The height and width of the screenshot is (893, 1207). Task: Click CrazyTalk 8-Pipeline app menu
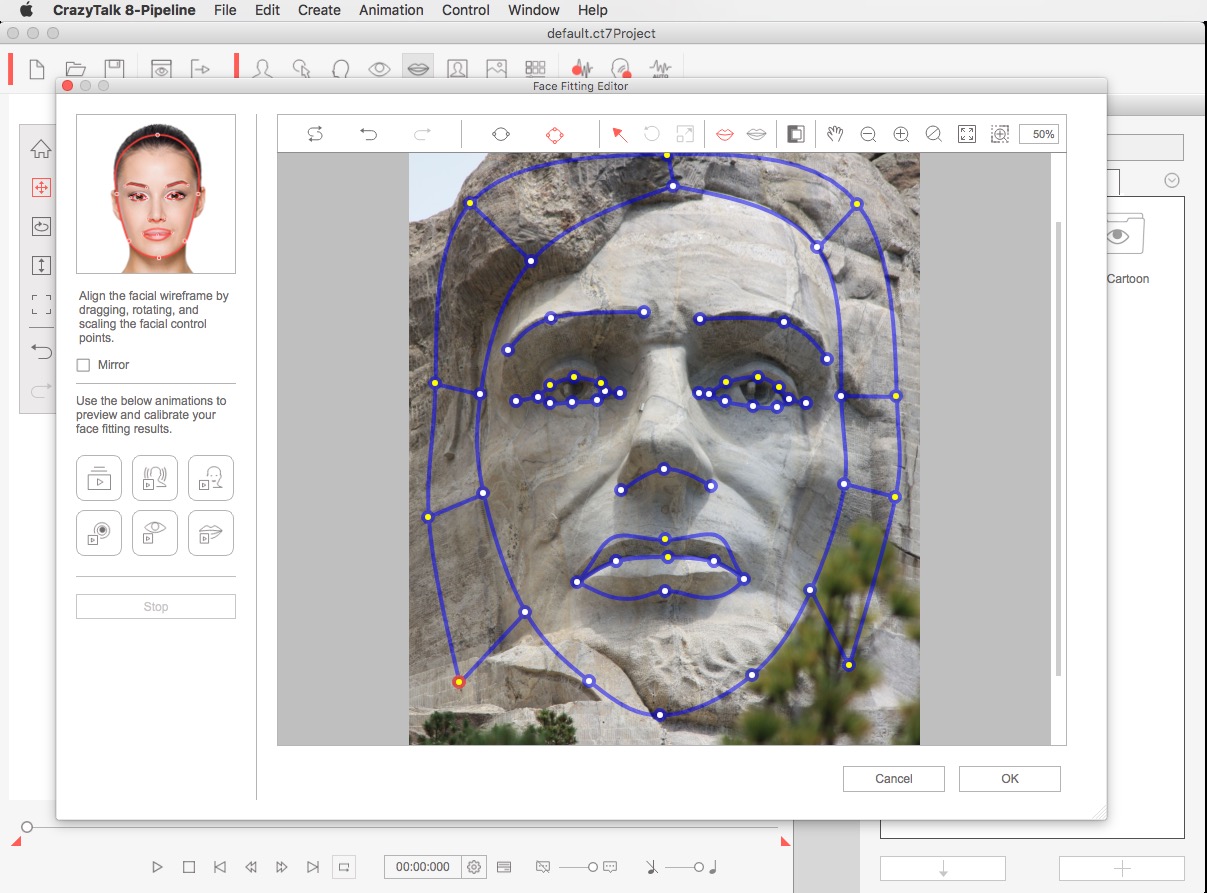(x=125, y=10)
